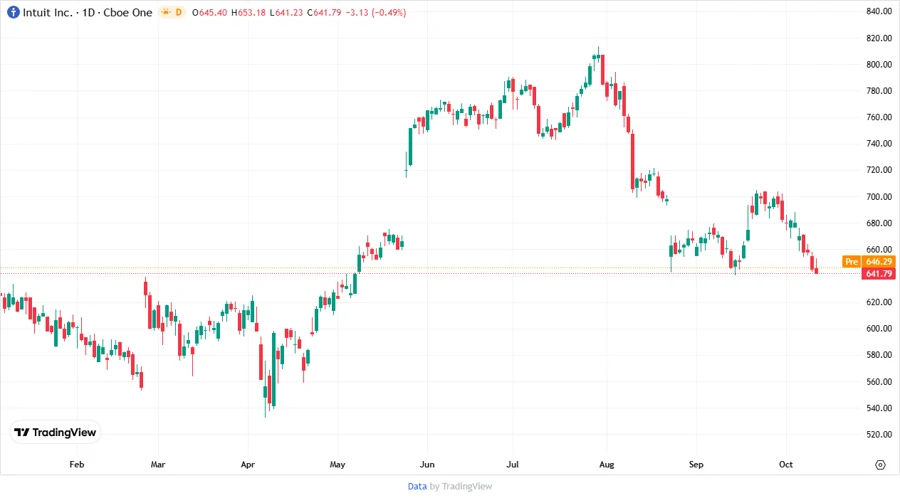The height and width of the screenshot is (498, 900).
Task: Click the Intuit Inc. logo icon
Action: tap(13, 12)
